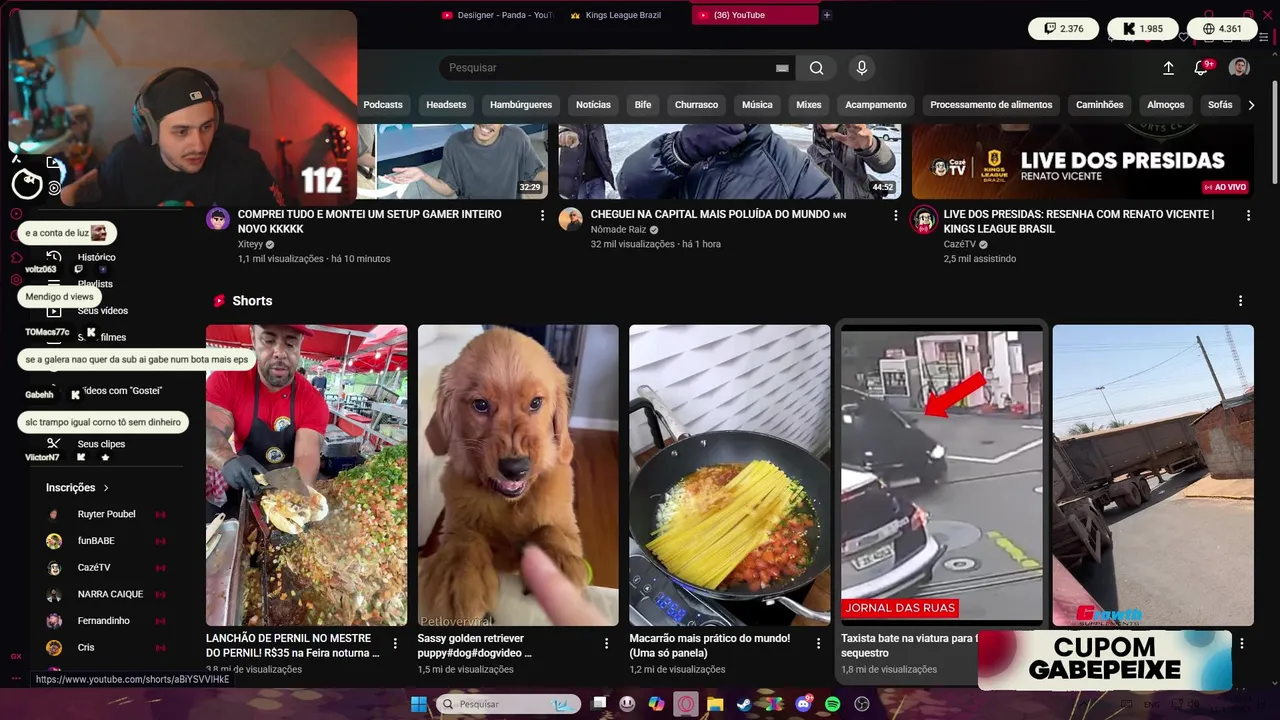Image resolution: width=1280 pixels, height=720 pixels.
Task: Open the Shorts section options menu
Action: coord(1240,301)
